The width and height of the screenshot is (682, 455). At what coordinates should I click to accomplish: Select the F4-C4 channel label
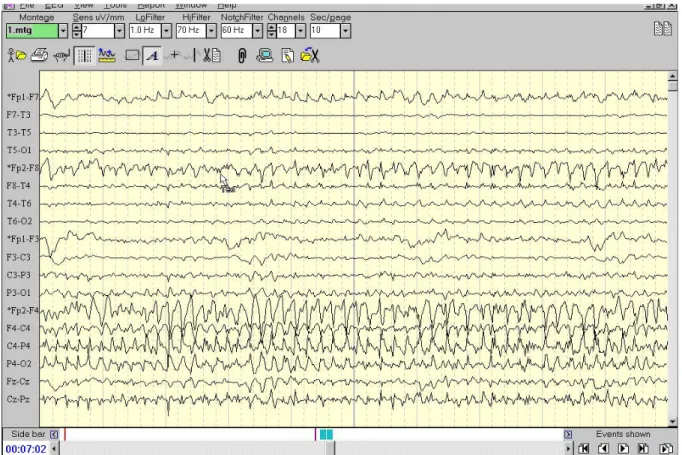tap(19, 328)
